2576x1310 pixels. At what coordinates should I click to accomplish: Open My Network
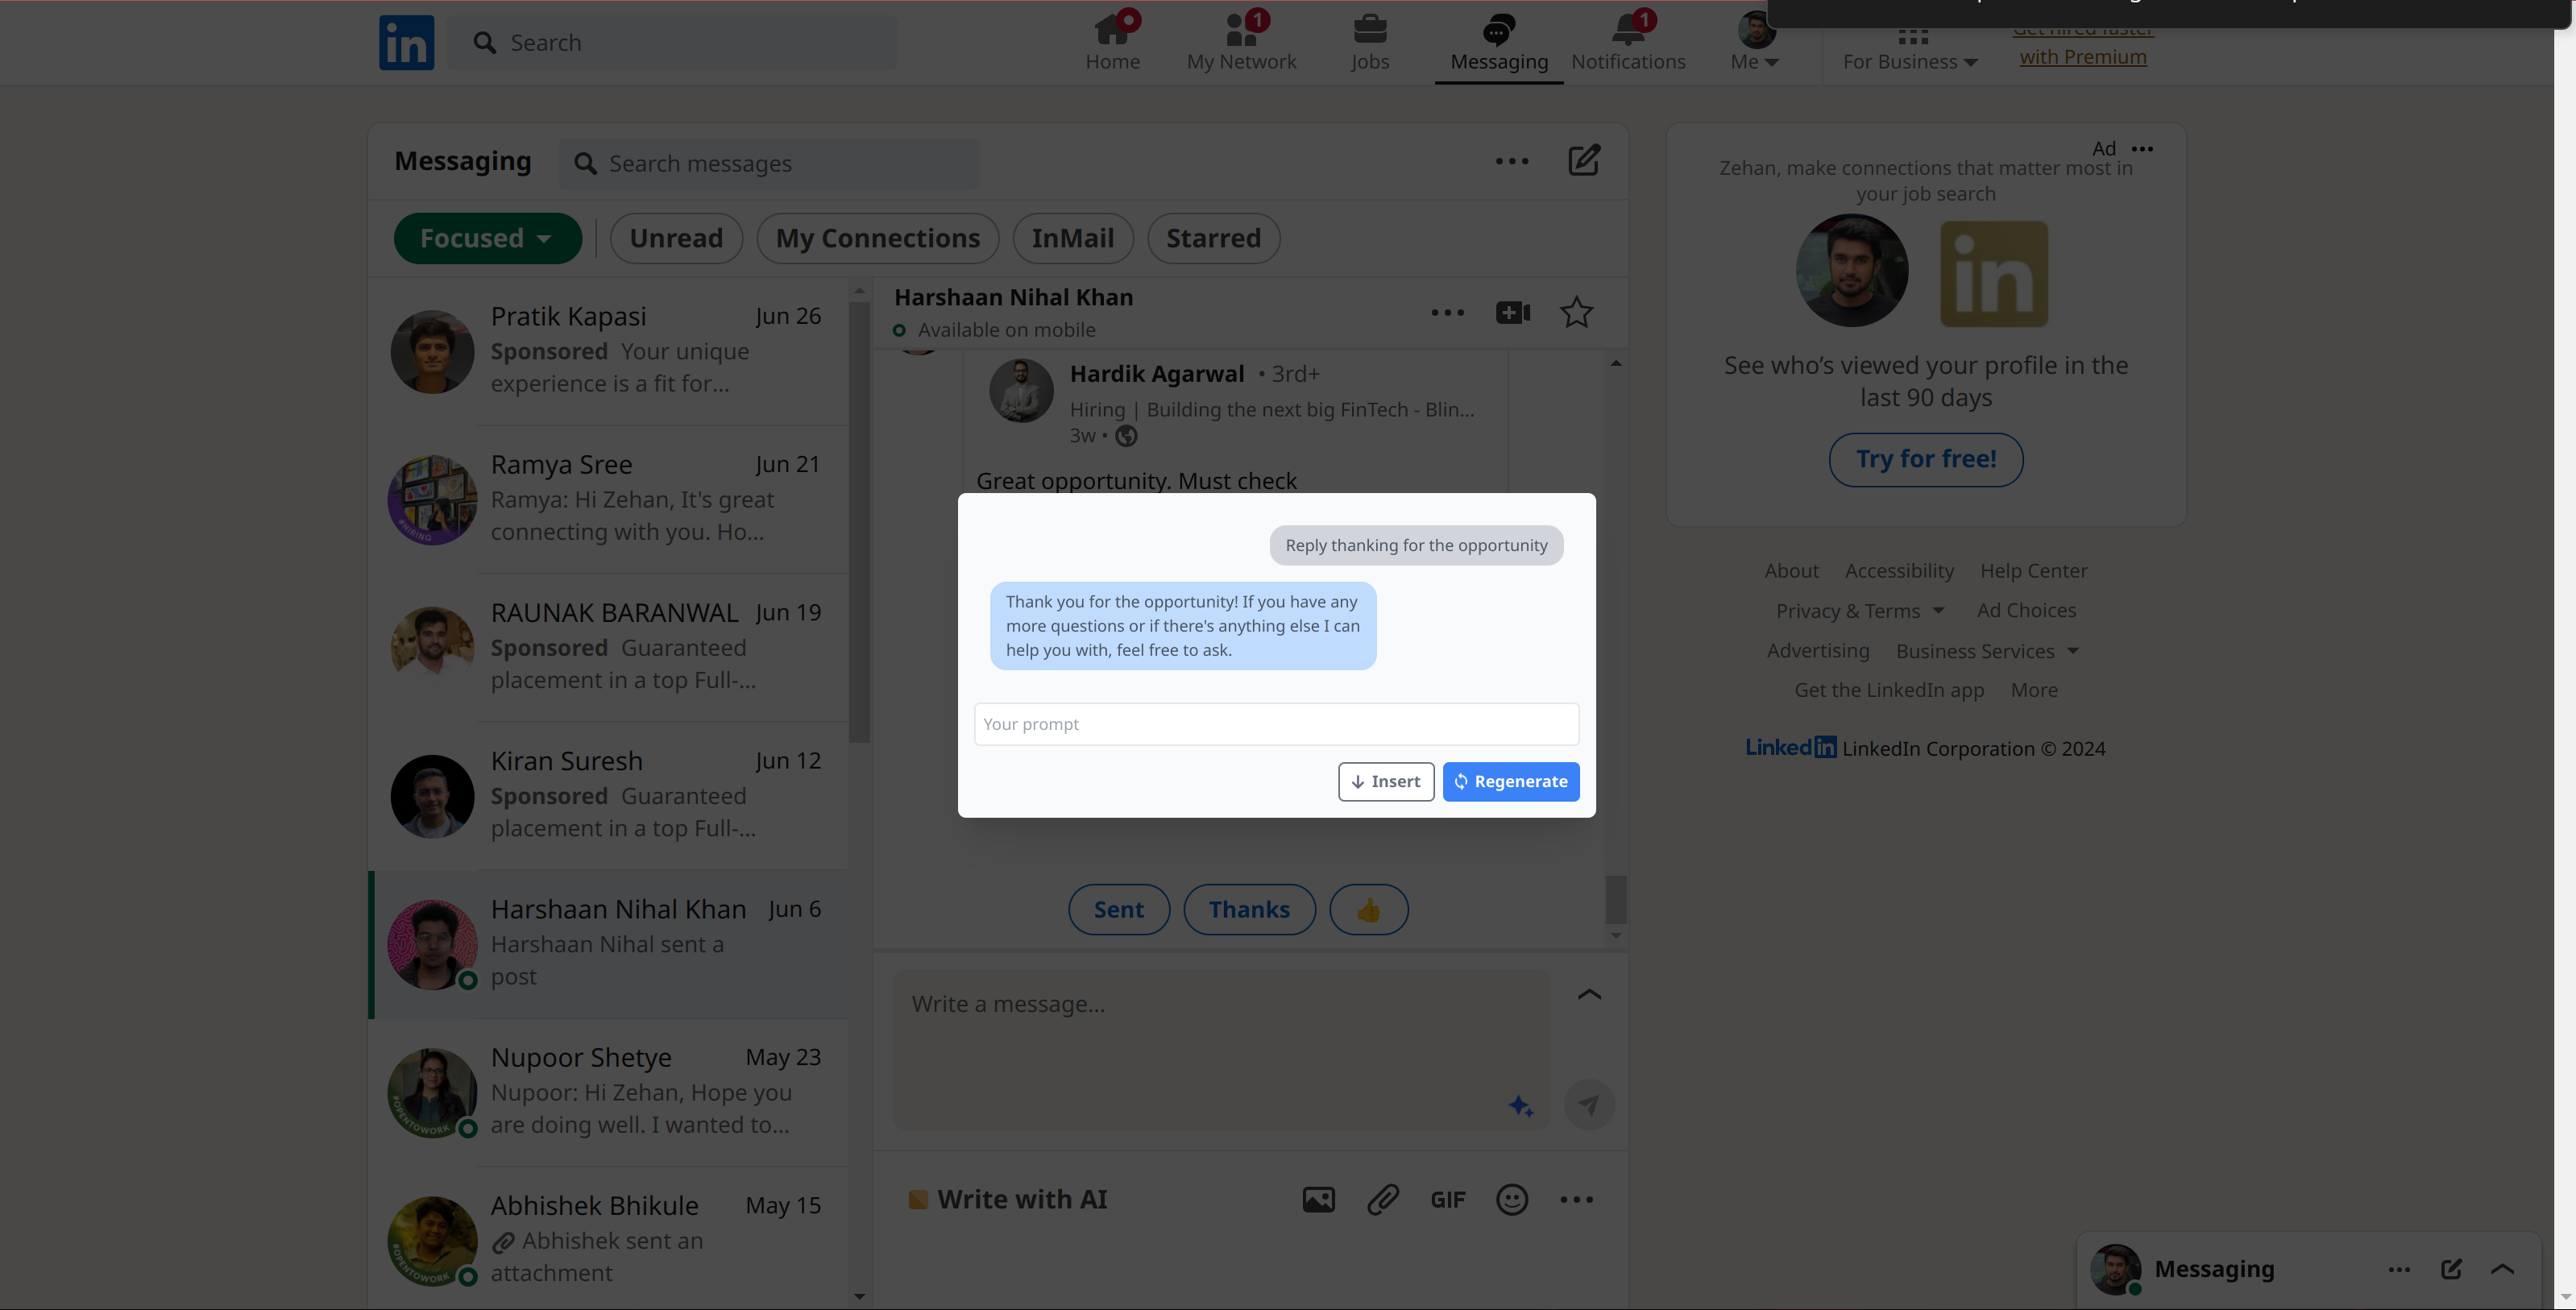(x=1241, y=42)
